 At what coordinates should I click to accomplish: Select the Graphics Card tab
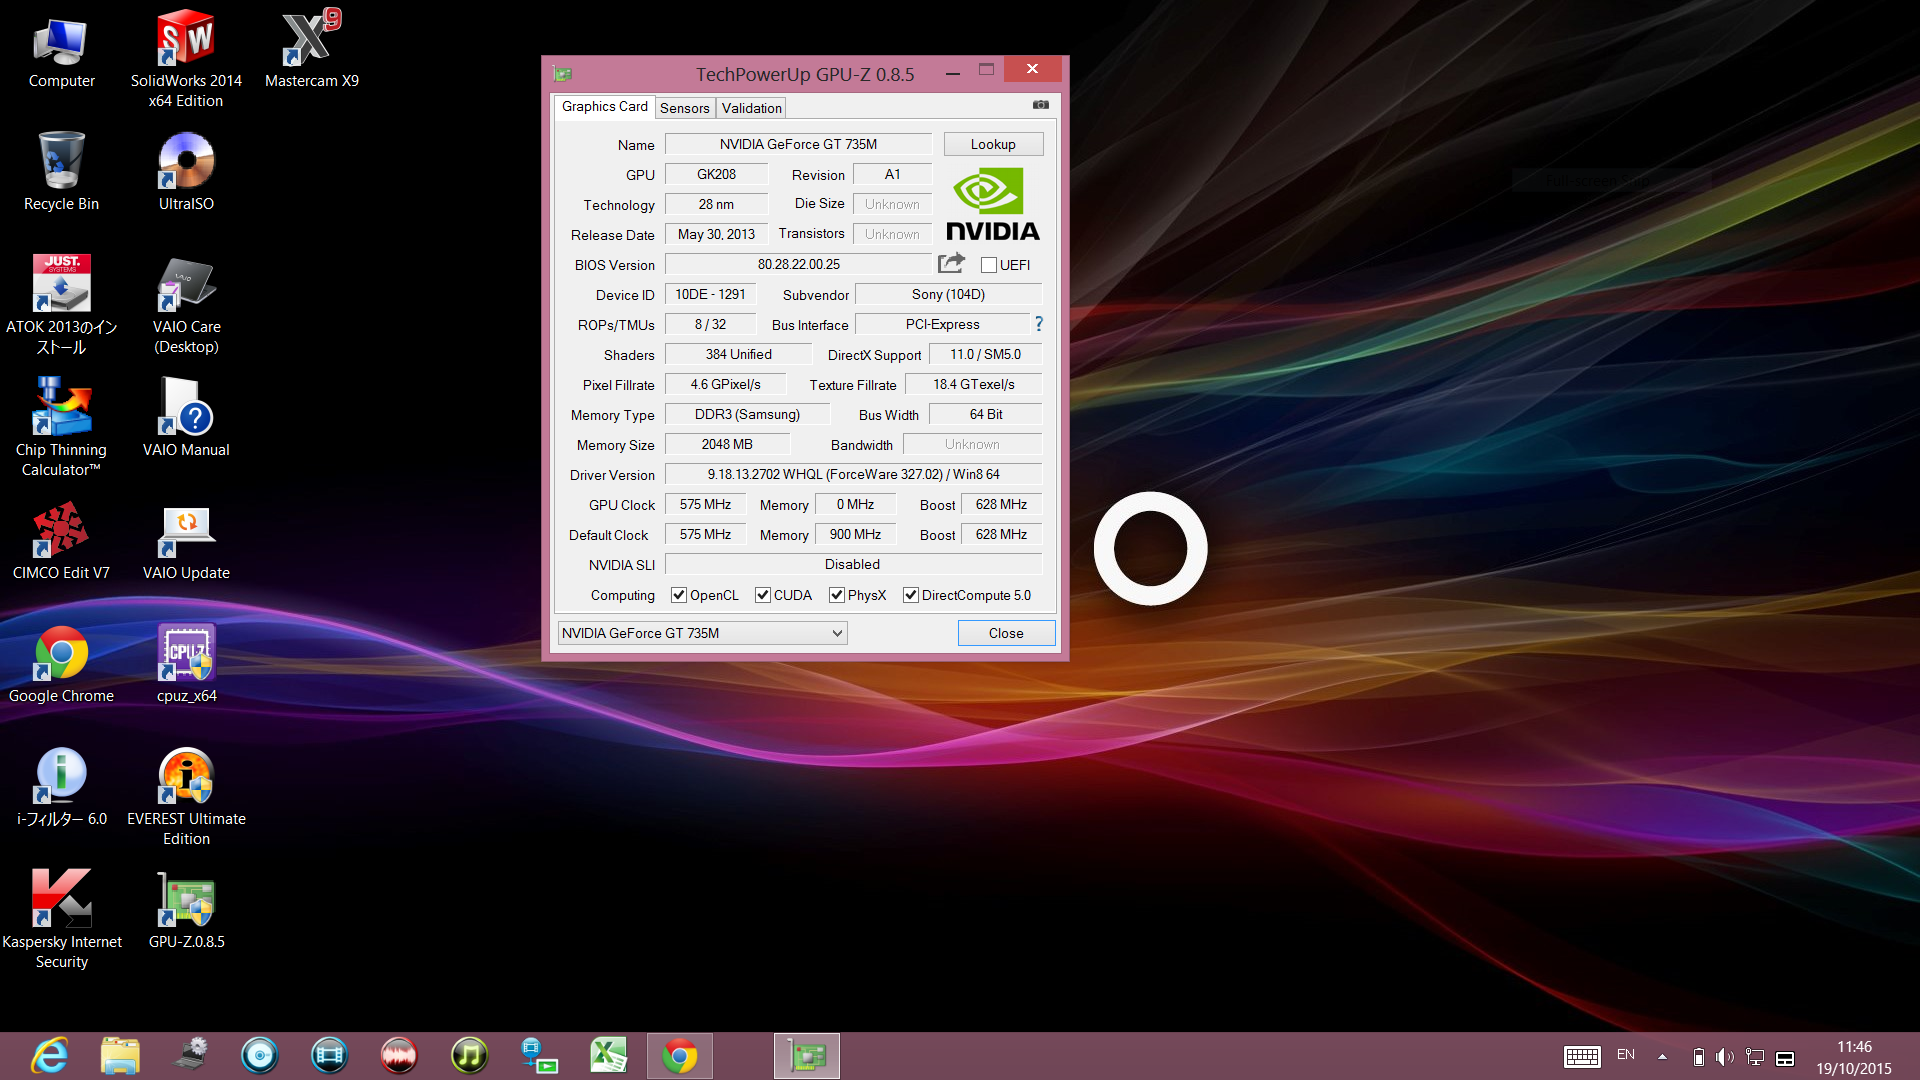click(x=605, y=106)
